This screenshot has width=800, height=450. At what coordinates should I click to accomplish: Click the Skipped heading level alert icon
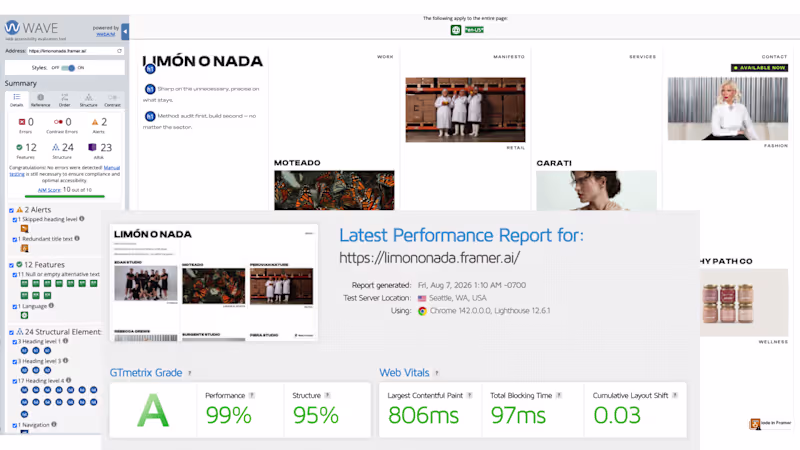pyautogui.click(x=24, y=229)
